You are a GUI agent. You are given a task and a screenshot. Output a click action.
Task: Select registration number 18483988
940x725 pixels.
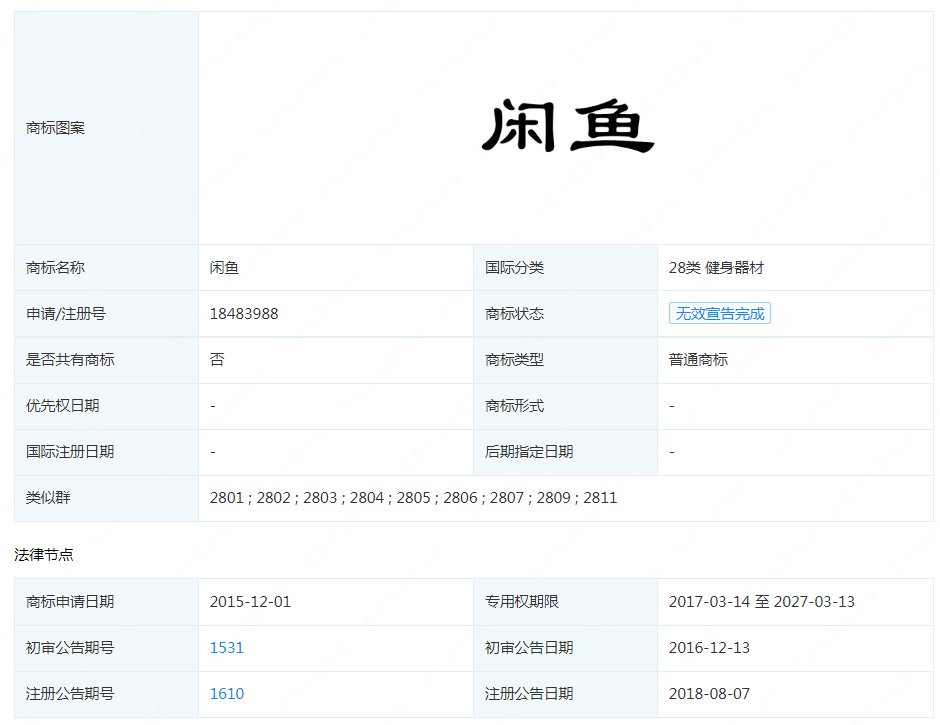244,314
